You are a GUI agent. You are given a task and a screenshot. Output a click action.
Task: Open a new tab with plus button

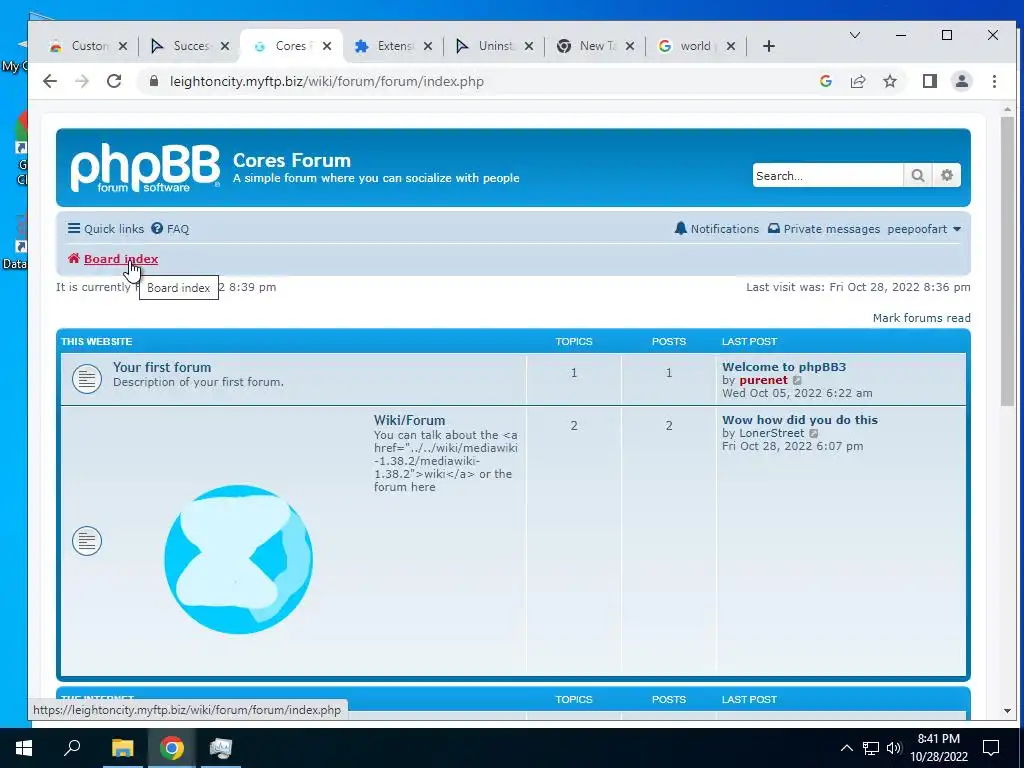point(769,46)
